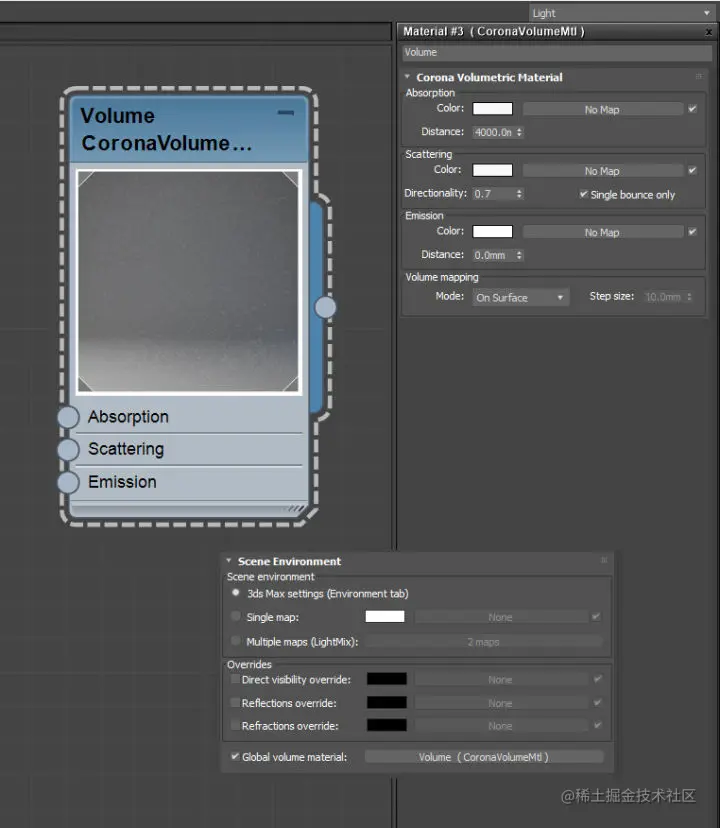Collapse the Corona Volumetric Material rollout
This screenshot has width=720, height=828.
tap(407, 77)
